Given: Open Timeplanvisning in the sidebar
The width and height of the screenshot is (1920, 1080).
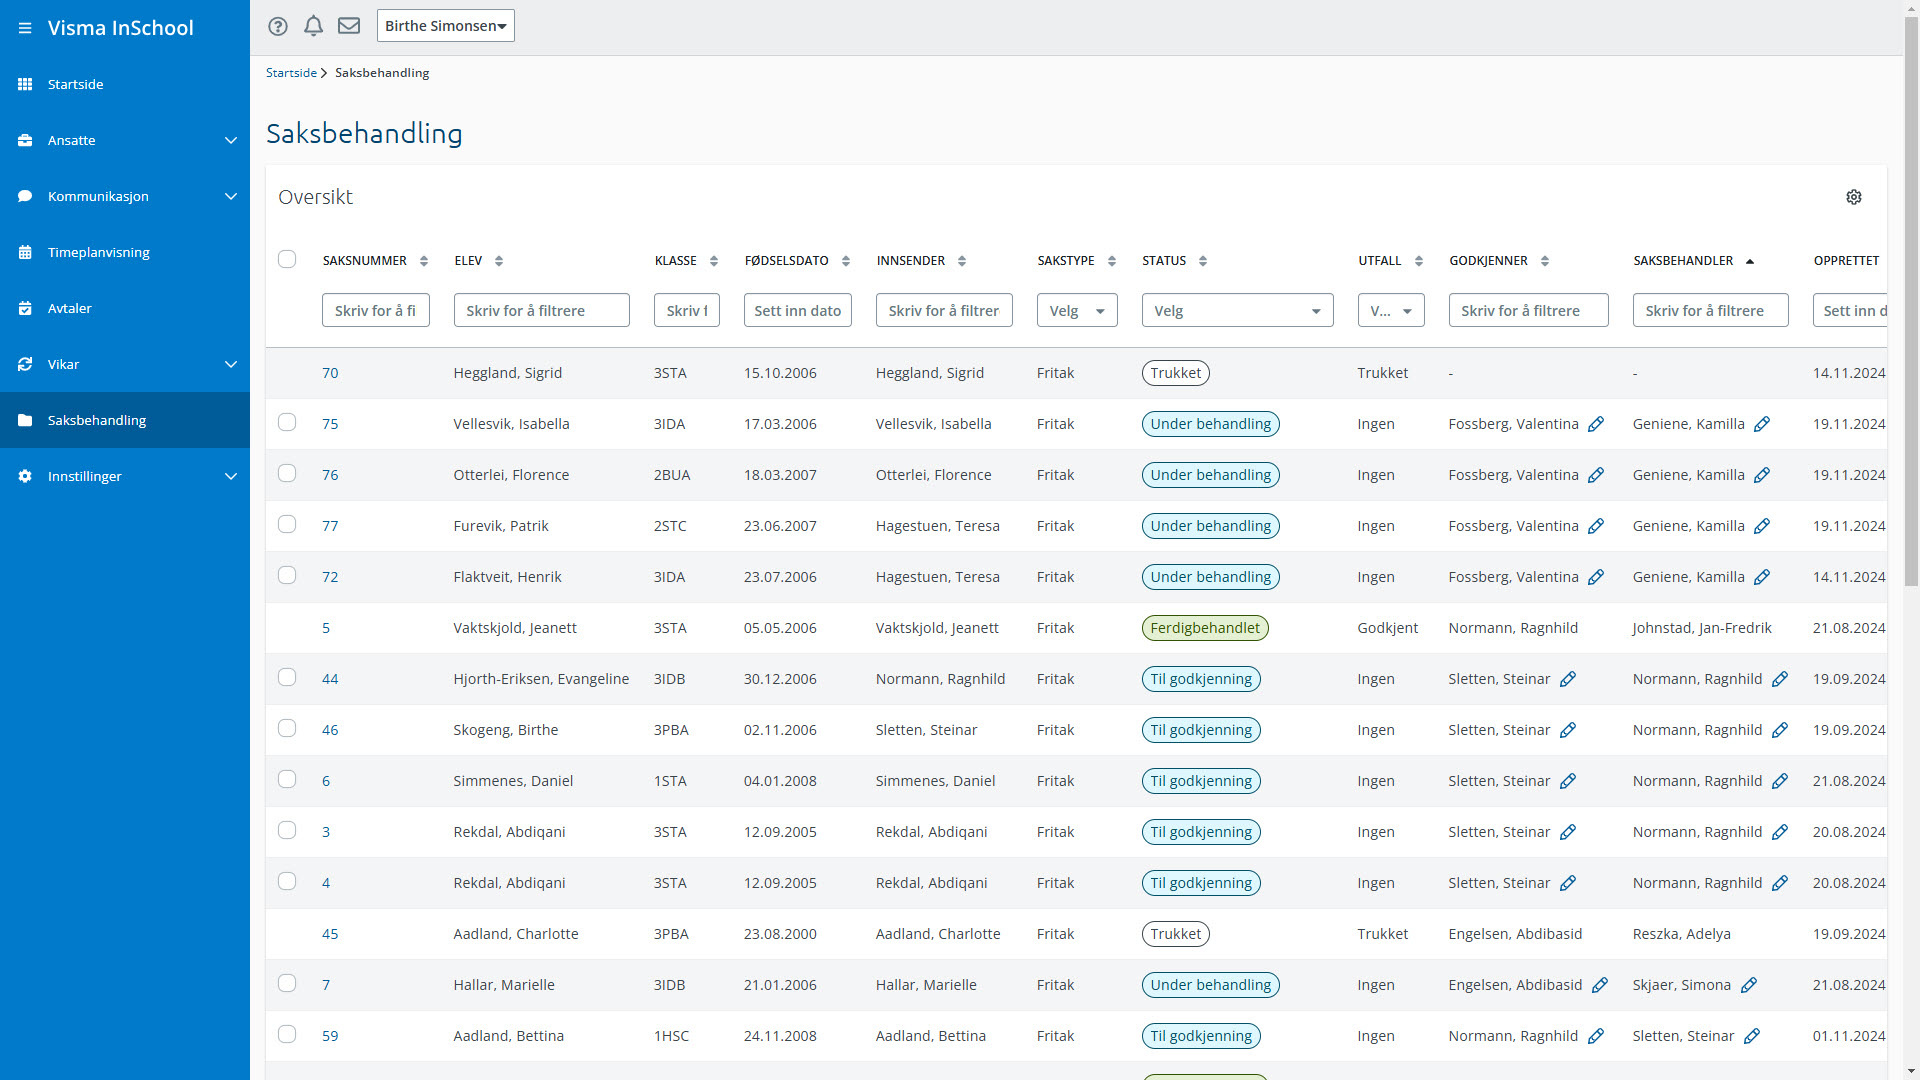Looking at the screenshot, I should (98, 252).
